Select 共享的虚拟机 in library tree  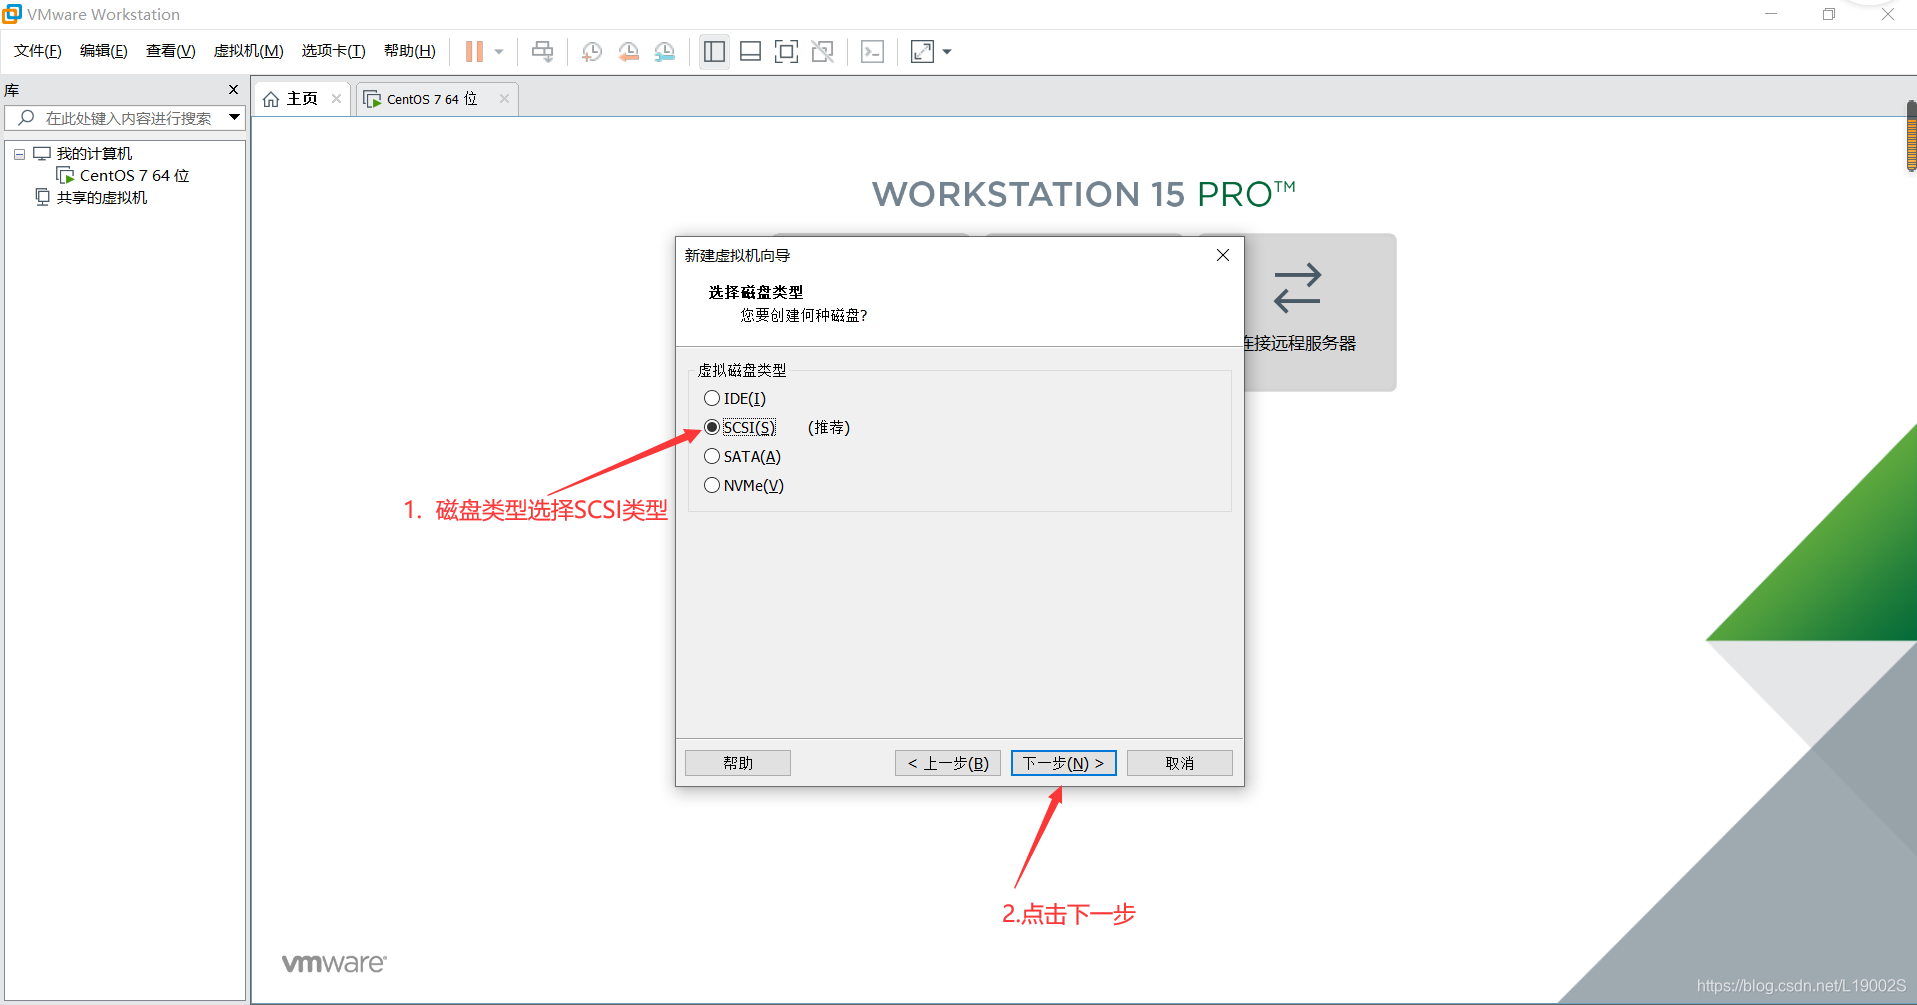click(x=102, y=198)
